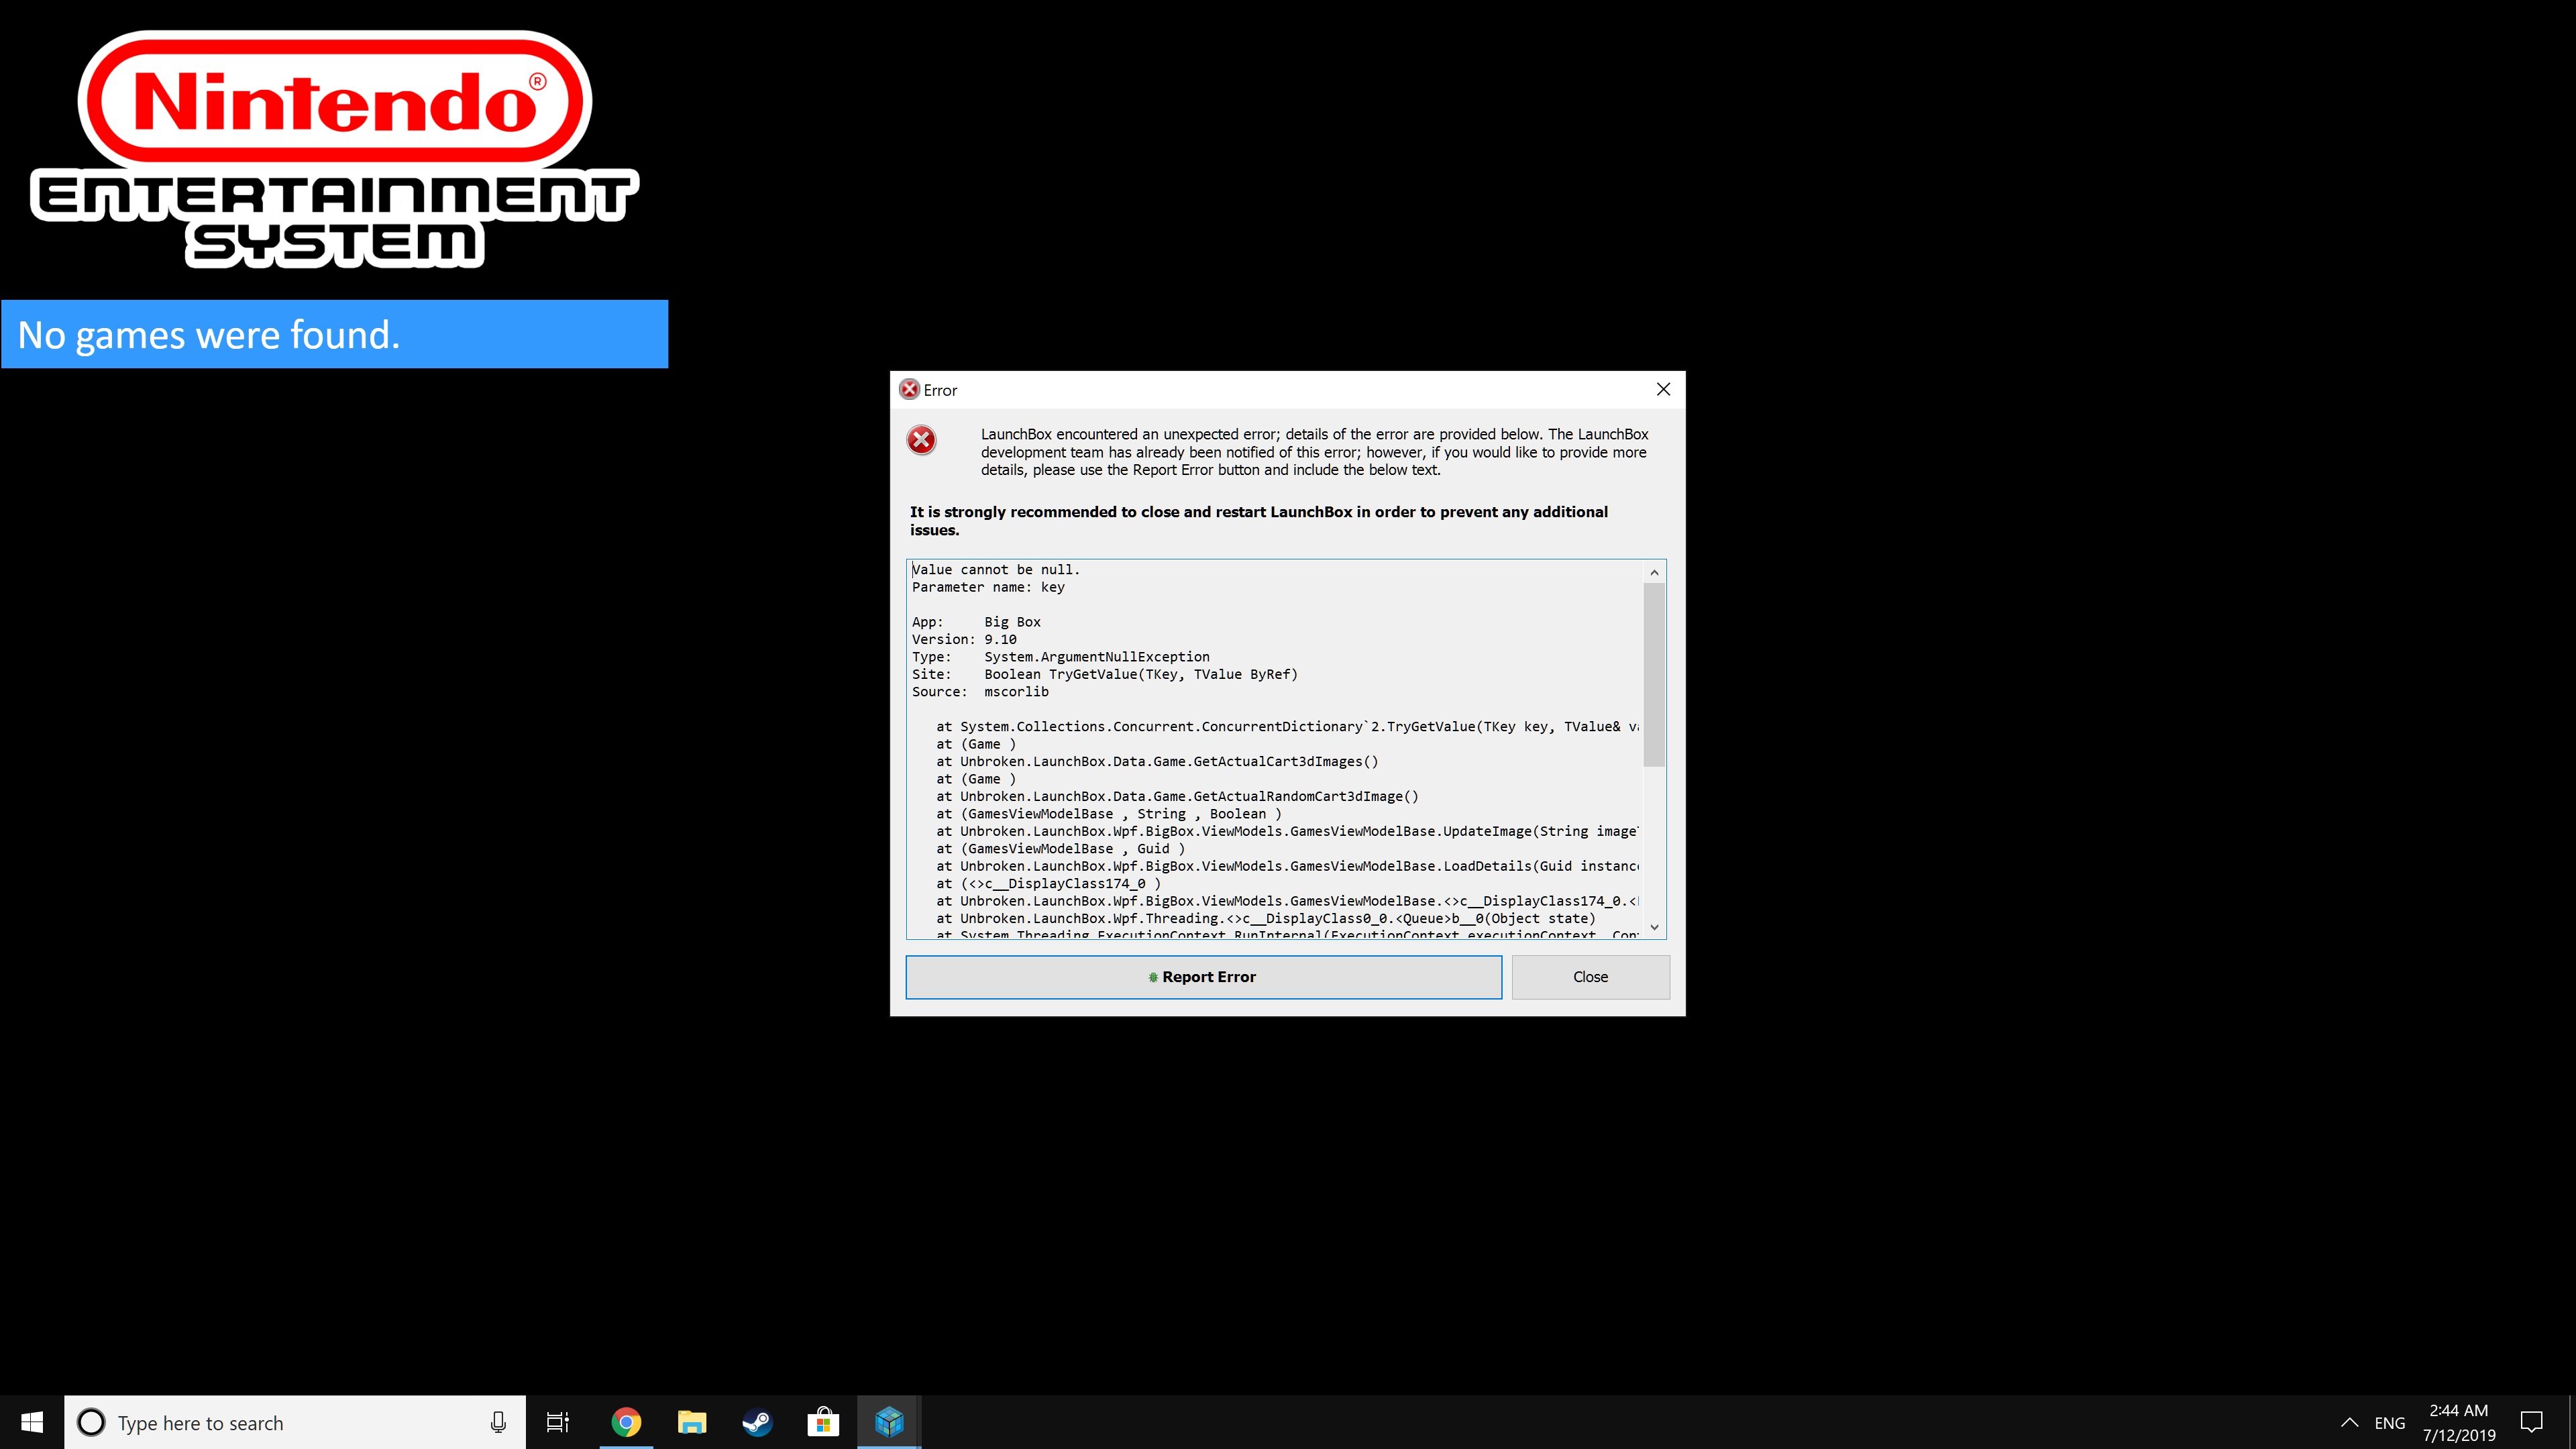Screen dimensions: 2576x1449
Task: Click the bold restart LaunchBox recommendation text
Action: (x=1259, y=521)
